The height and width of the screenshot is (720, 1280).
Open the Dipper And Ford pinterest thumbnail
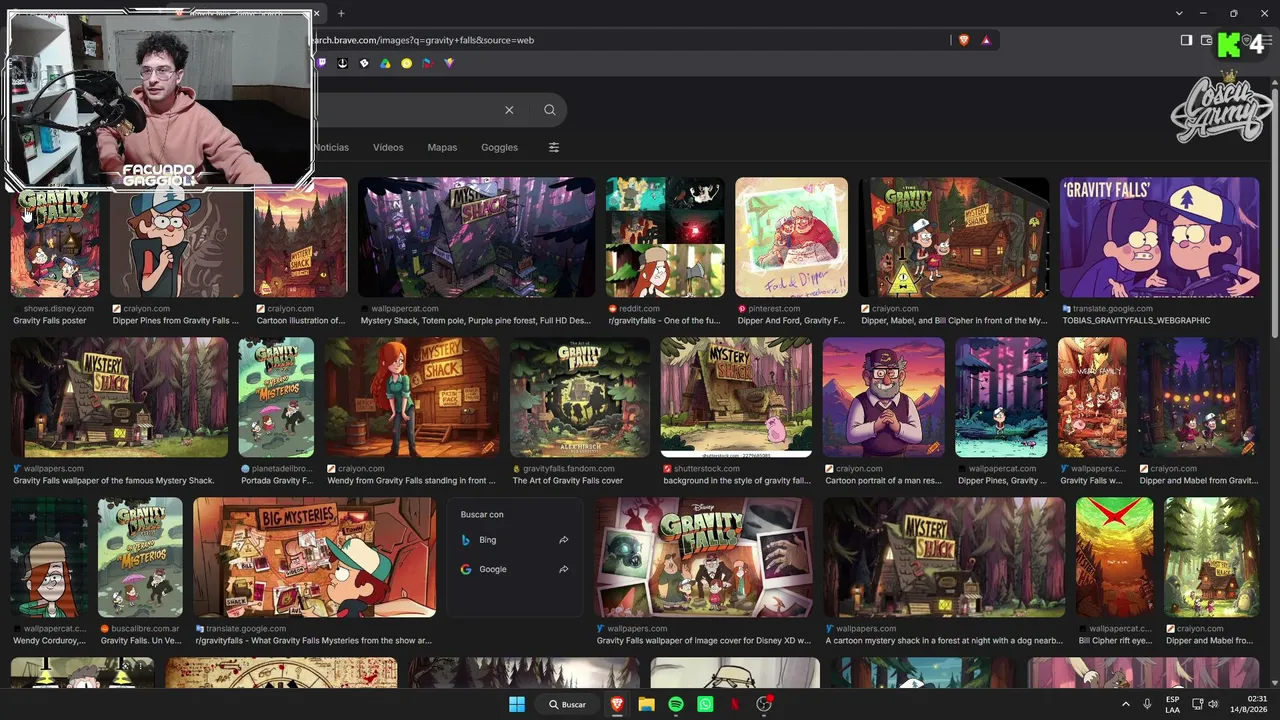[792, 237]
